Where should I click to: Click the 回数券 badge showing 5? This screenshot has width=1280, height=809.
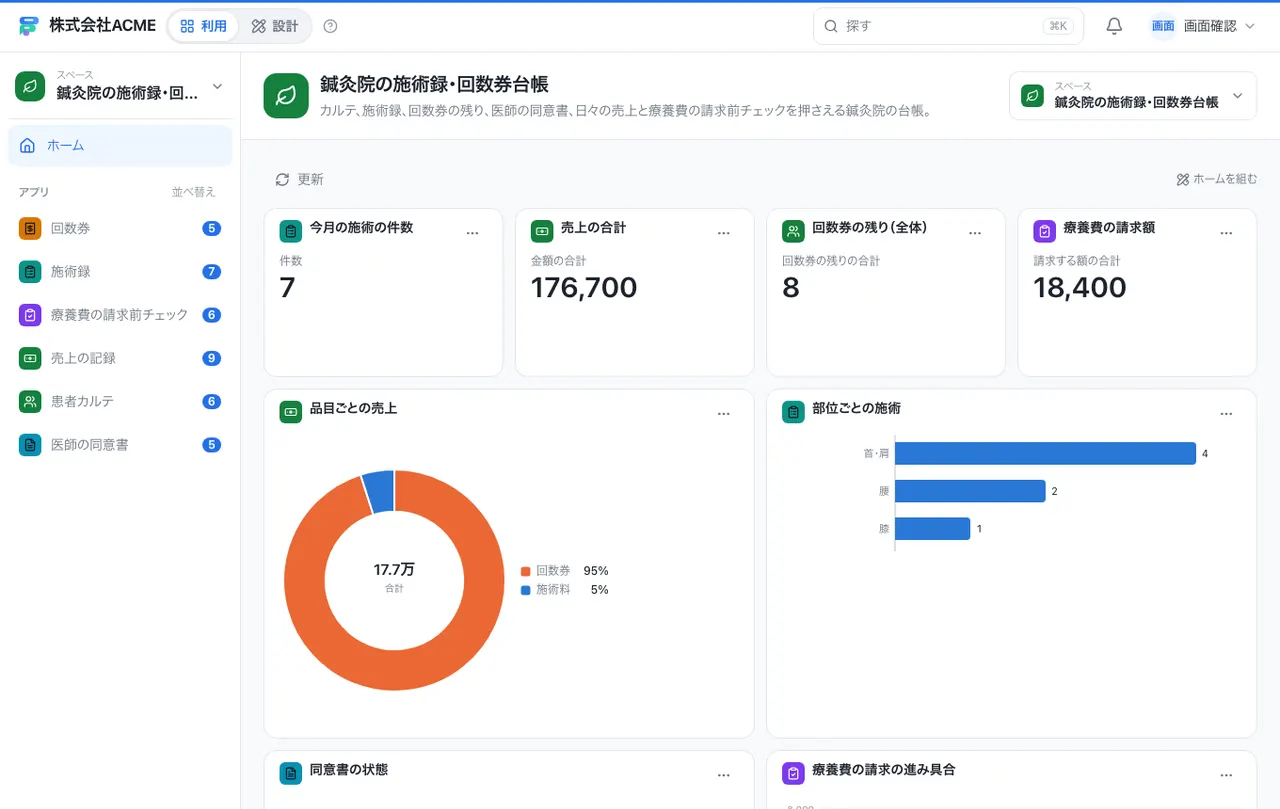tap(211, 228)
